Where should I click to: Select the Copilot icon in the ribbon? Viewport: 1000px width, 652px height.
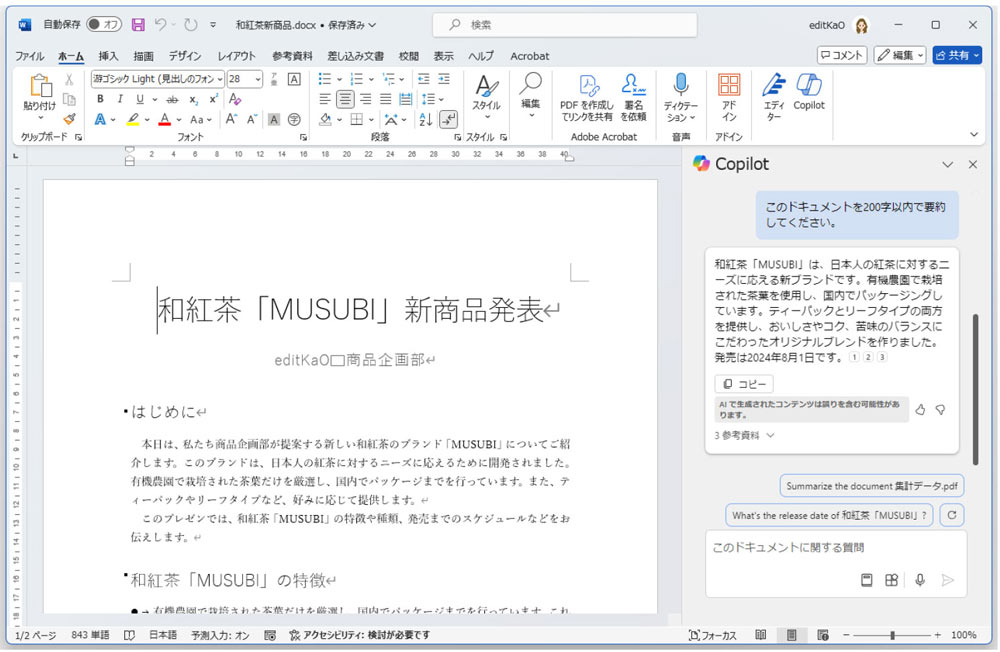point(808,95)
